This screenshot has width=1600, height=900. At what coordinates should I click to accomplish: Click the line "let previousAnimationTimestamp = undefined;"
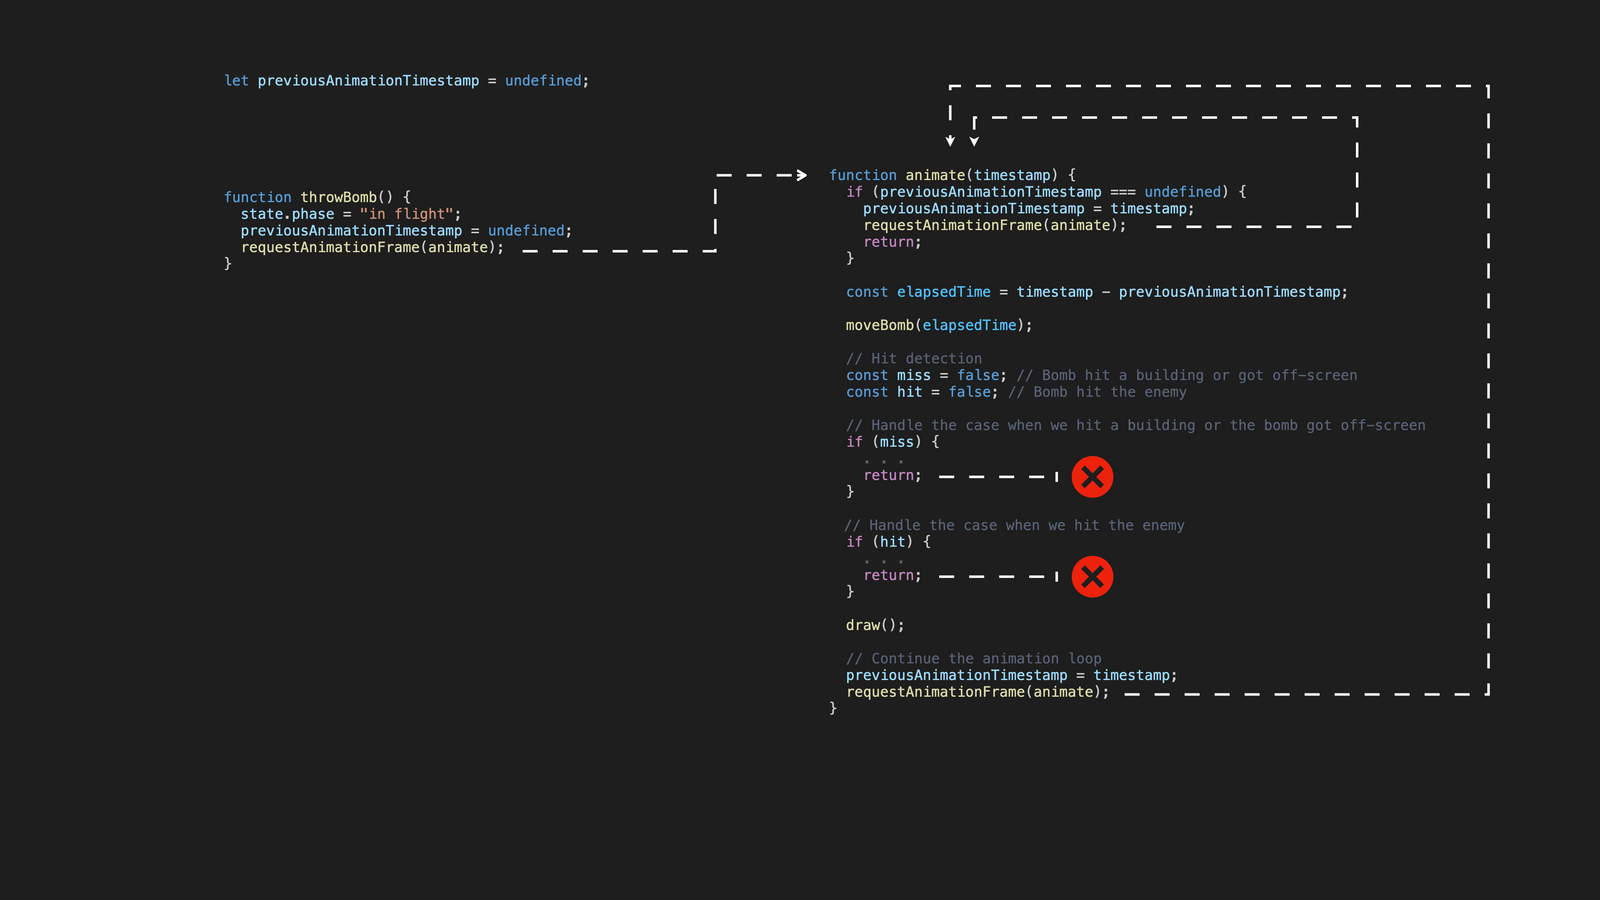pos(407,81)
